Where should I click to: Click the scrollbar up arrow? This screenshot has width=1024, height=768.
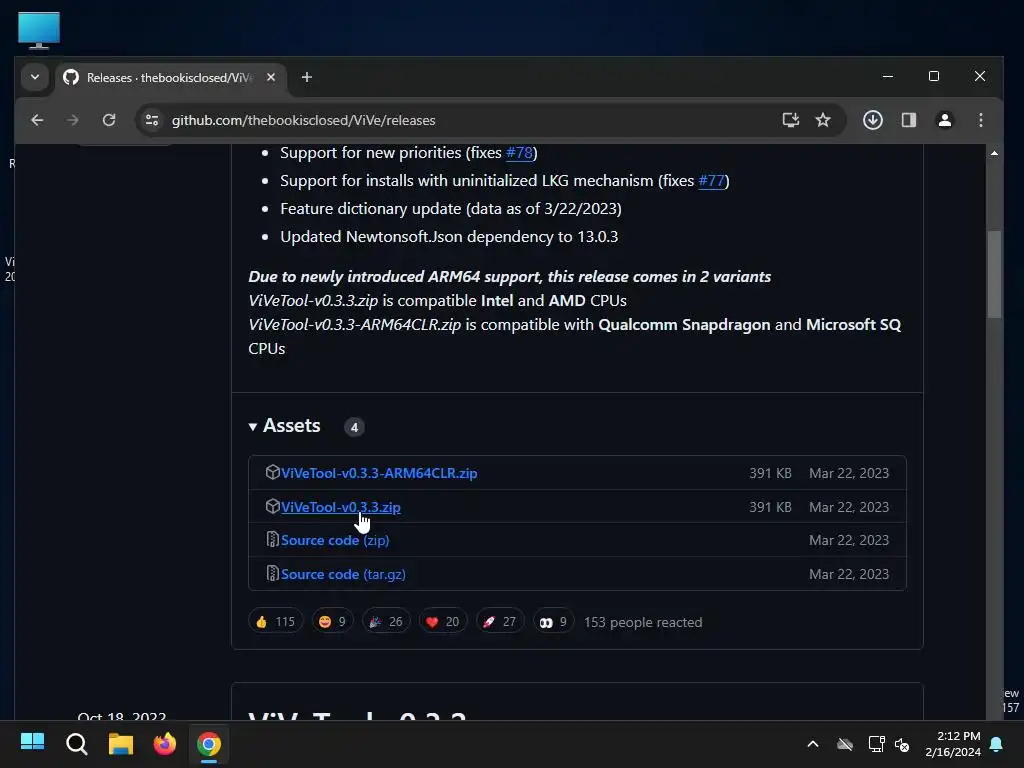pos(994,153)
